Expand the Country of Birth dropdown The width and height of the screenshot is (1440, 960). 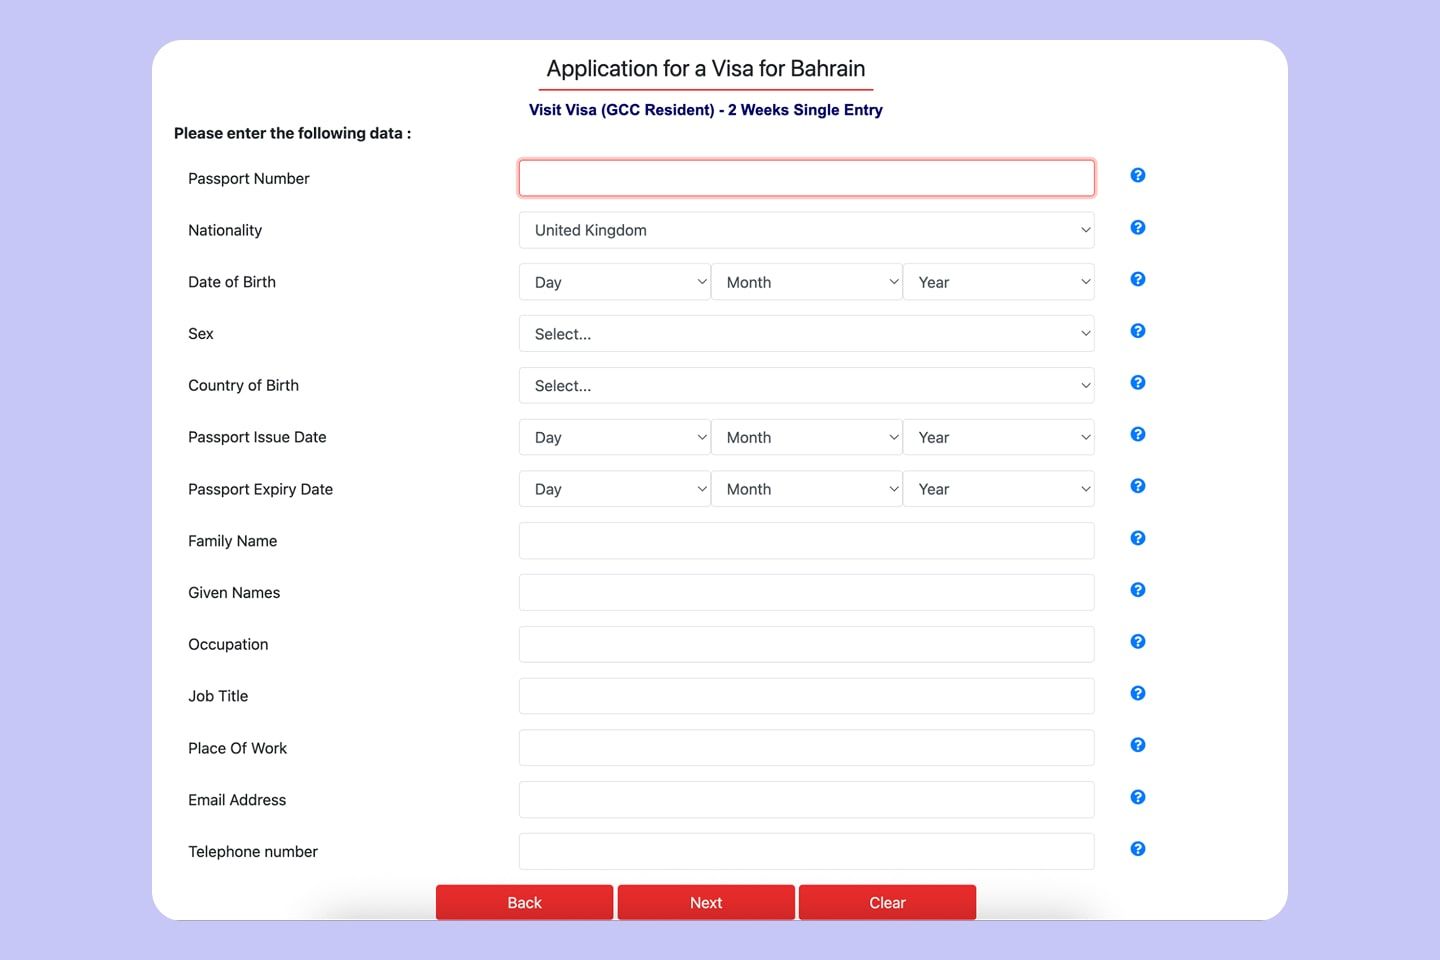(x=806, y=386)
